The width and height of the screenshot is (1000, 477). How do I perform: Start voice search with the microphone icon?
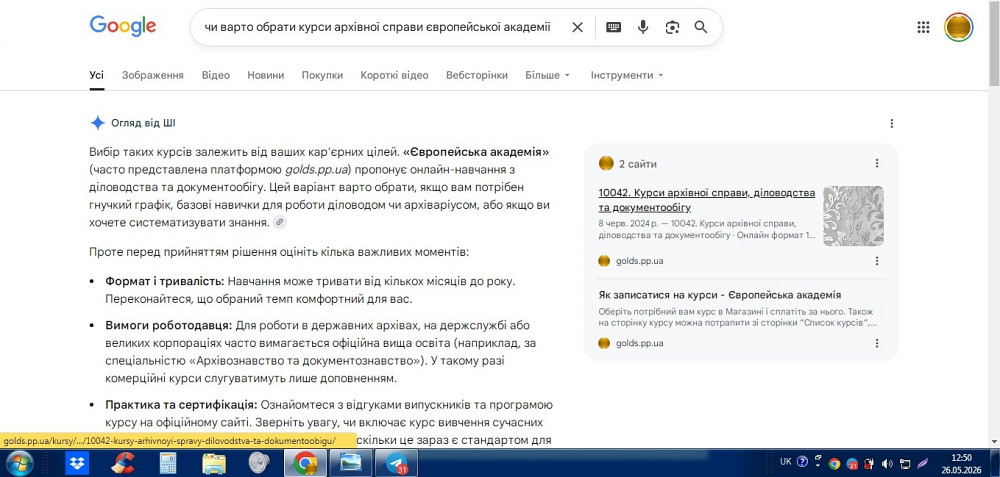click(x=643, y=27)
